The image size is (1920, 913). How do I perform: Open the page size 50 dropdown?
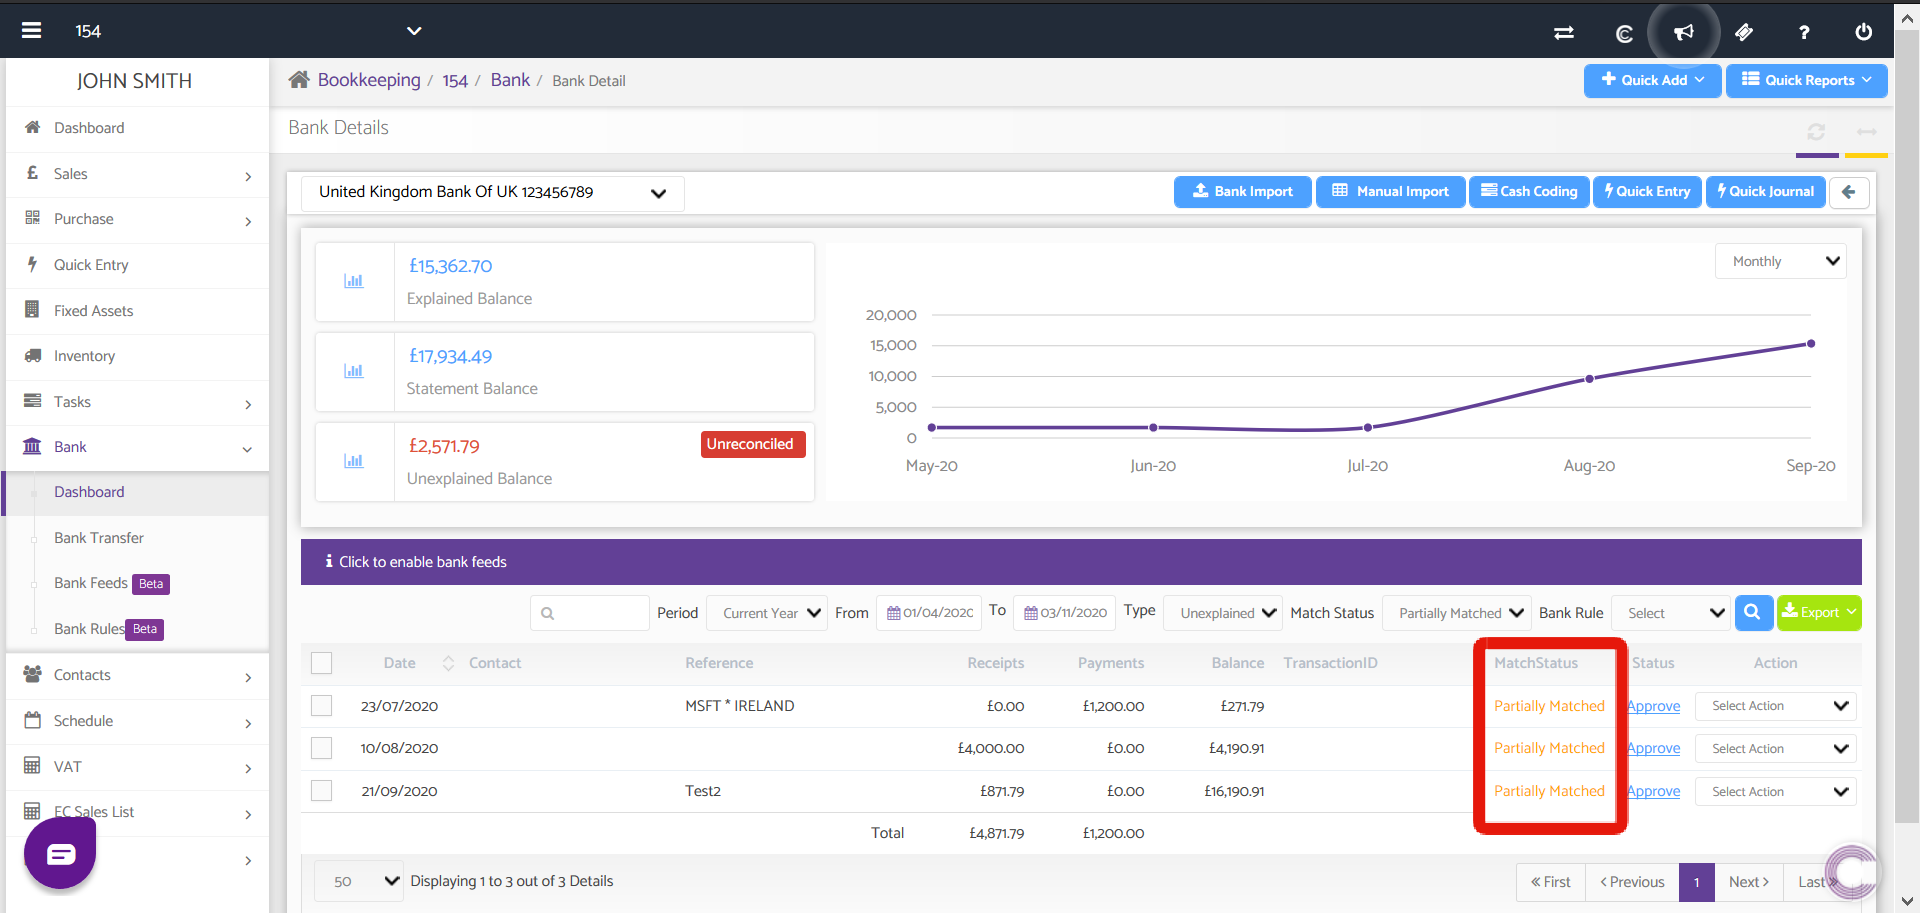(360, 881)
